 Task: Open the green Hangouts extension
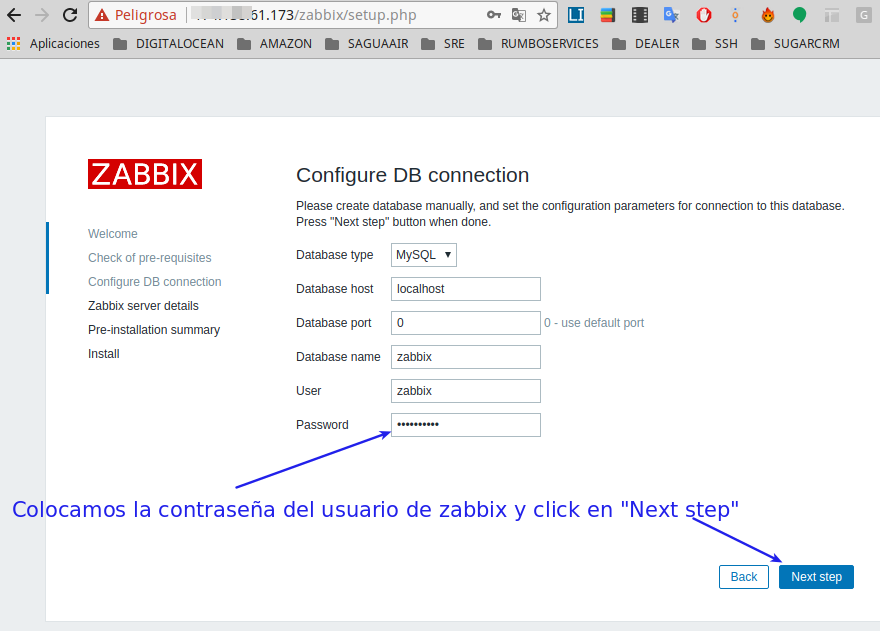click(x=800, y=15)
